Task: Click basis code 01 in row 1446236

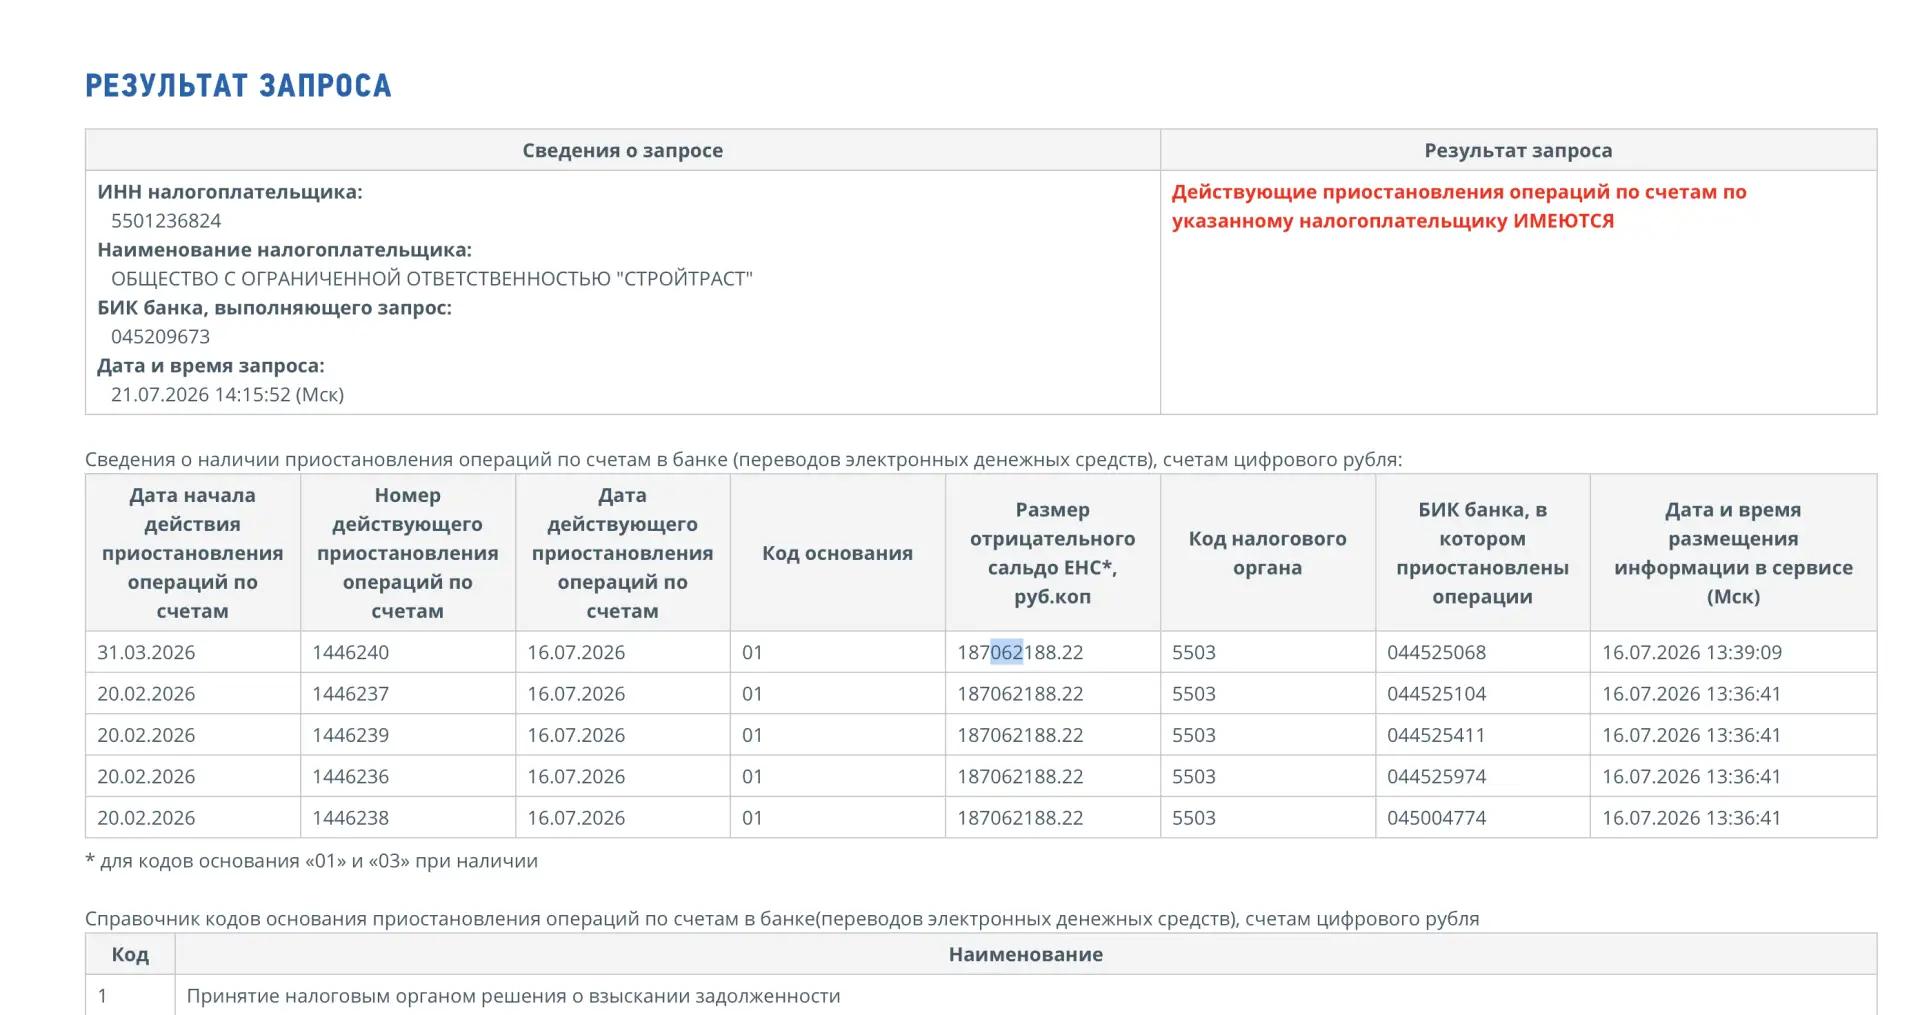Action: [x=752, y=776]
